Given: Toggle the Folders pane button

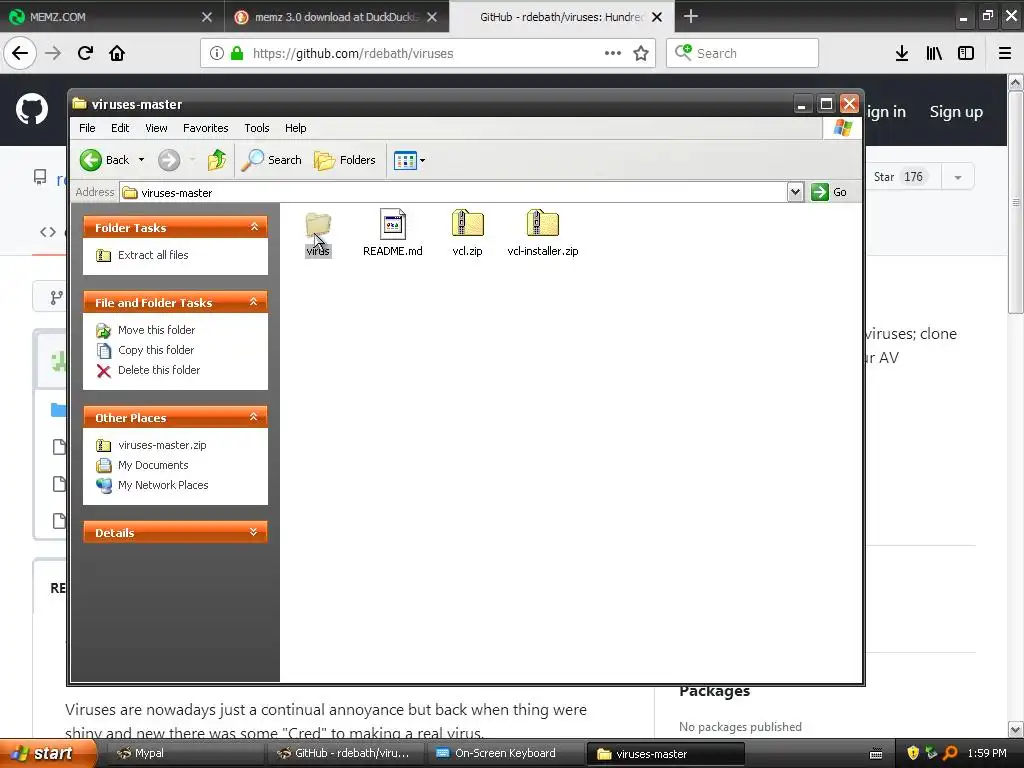Looking at the screenshot, I should pyautogui.click(x=345, y=160).
